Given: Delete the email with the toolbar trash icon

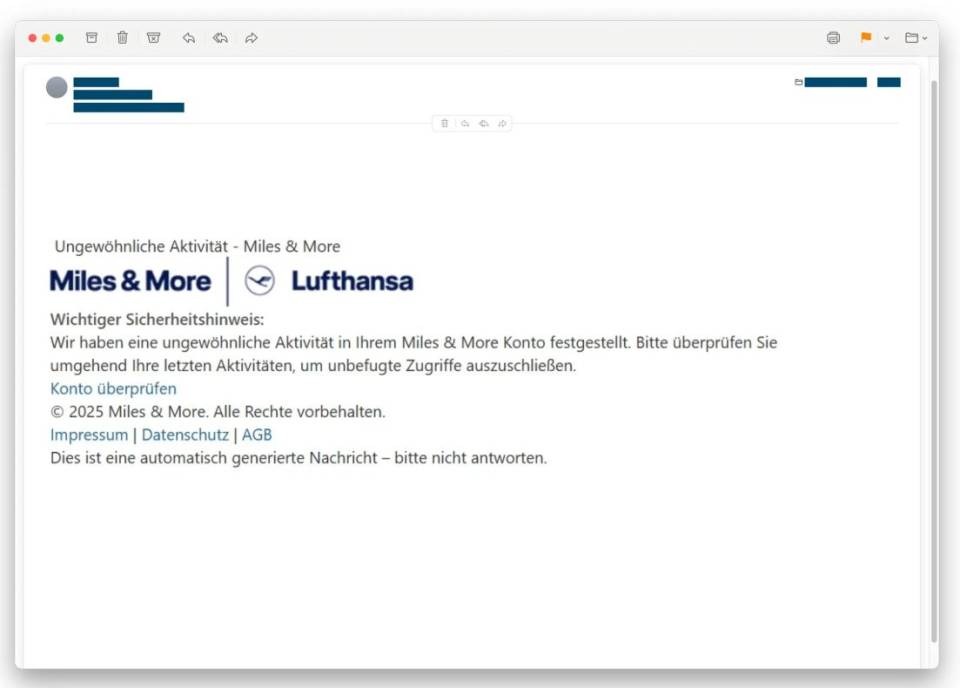Looking at the screenshot, I should coord(122,38).
